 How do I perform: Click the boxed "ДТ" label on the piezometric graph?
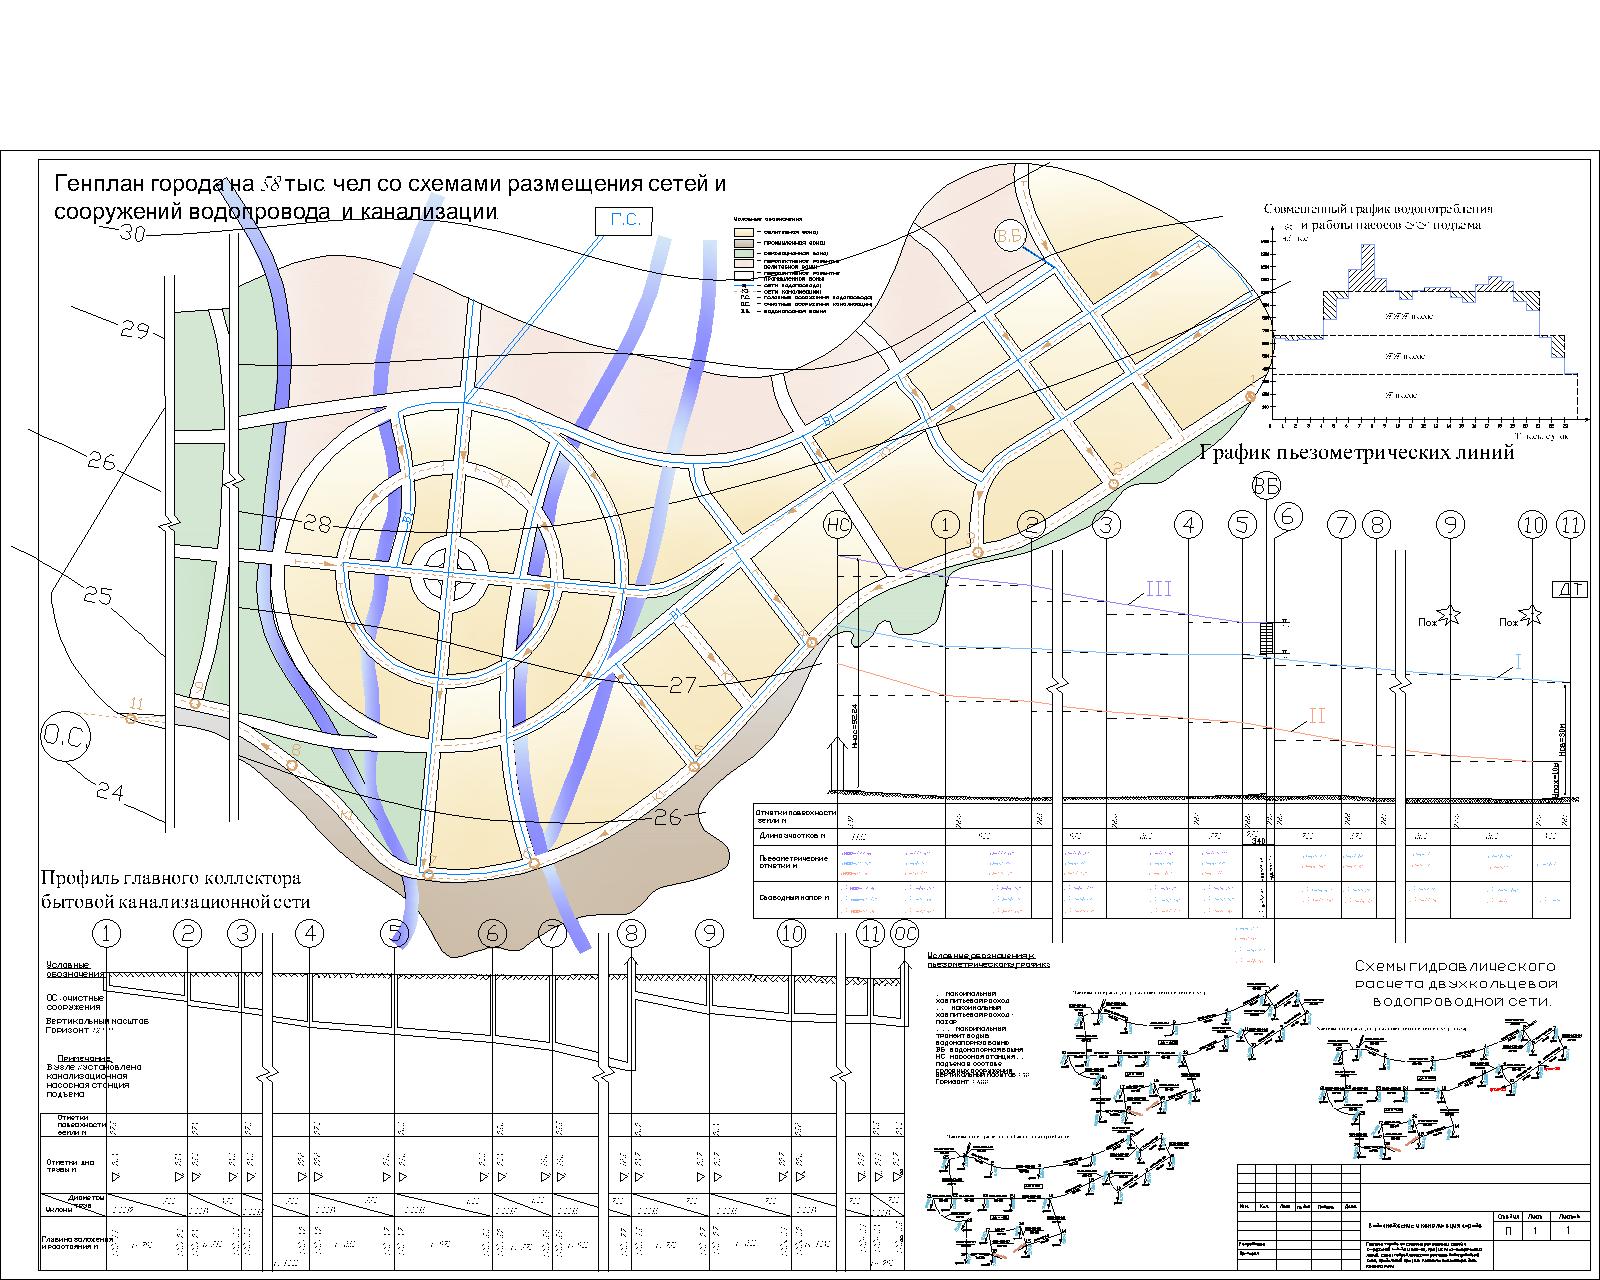pyautogui.click(x=1571, y=589)
